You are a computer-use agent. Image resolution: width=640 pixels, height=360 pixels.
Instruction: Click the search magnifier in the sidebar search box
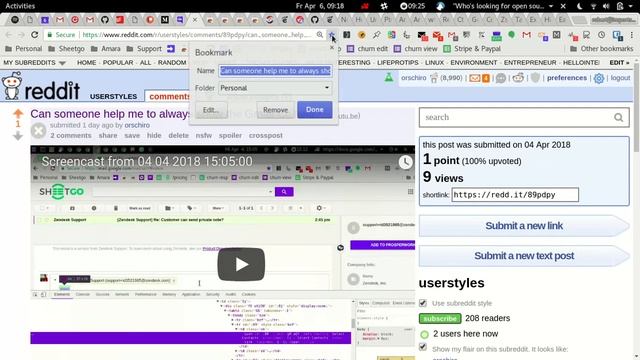(618, 118)
